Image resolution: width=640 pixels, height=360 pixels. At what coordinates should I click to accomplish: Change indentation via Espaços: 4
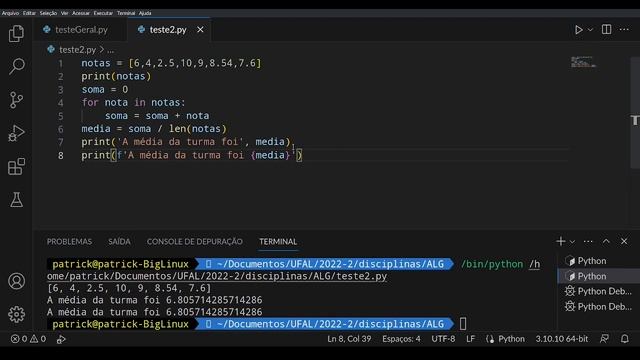click(401, 339)
